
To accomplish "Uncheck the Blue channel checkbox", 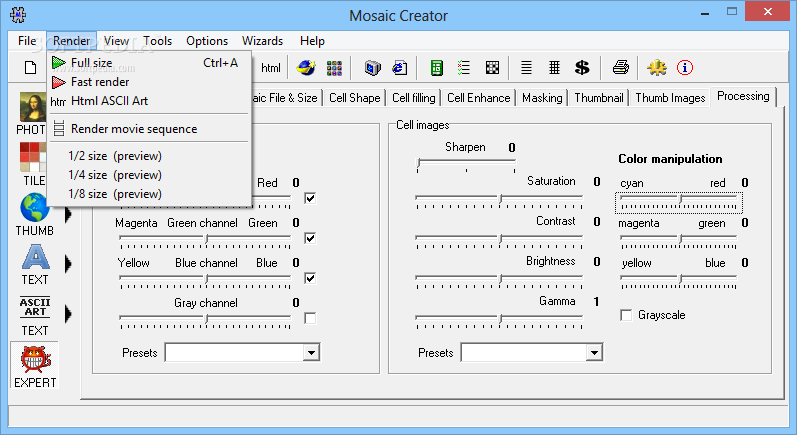I will pyautogui.click(x=310, y=278).
